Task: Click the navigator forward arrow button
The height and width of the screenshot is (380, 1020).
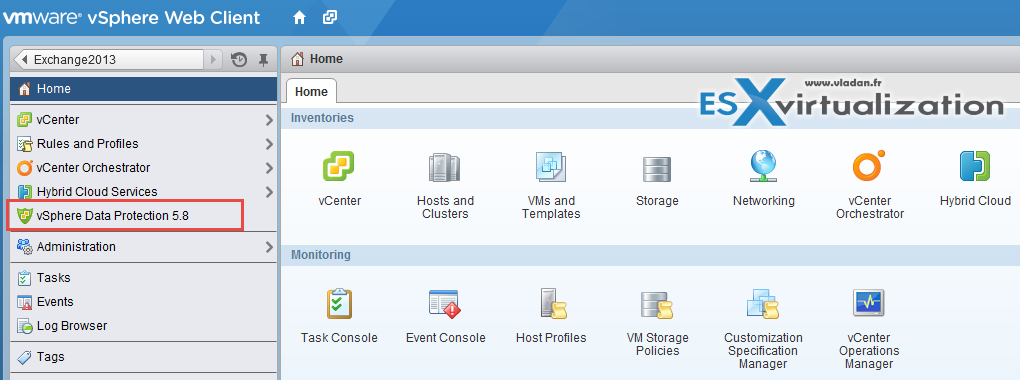Action: [213, 60]
